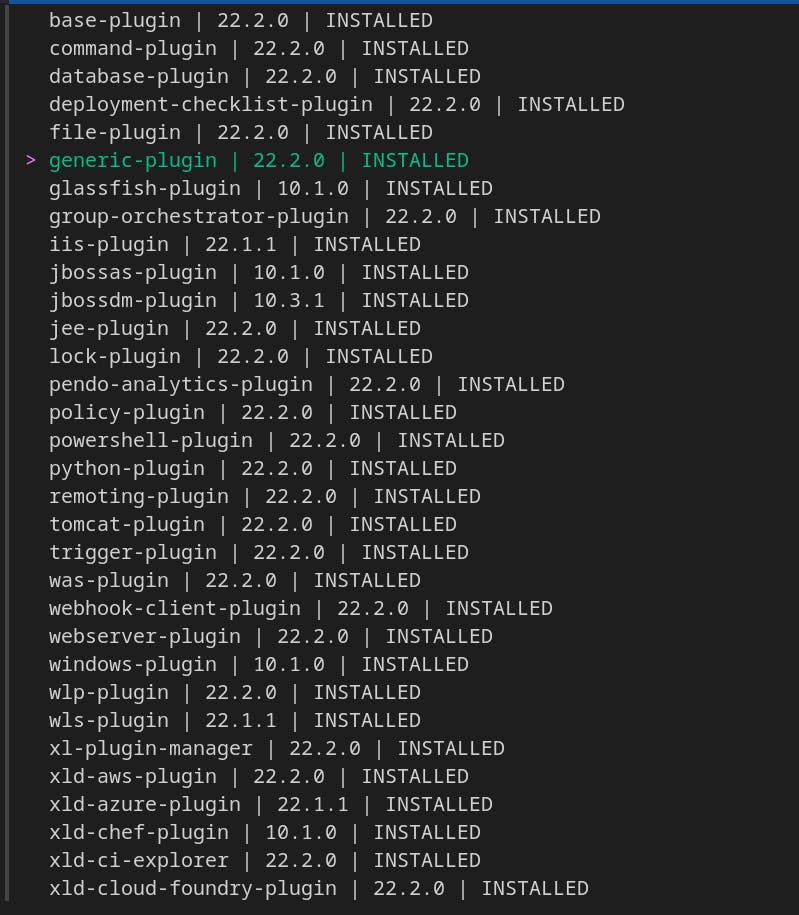Viewport: 799px width, 915px height.
Task: Select base-plugin in the list
Action: coord(240,20)
